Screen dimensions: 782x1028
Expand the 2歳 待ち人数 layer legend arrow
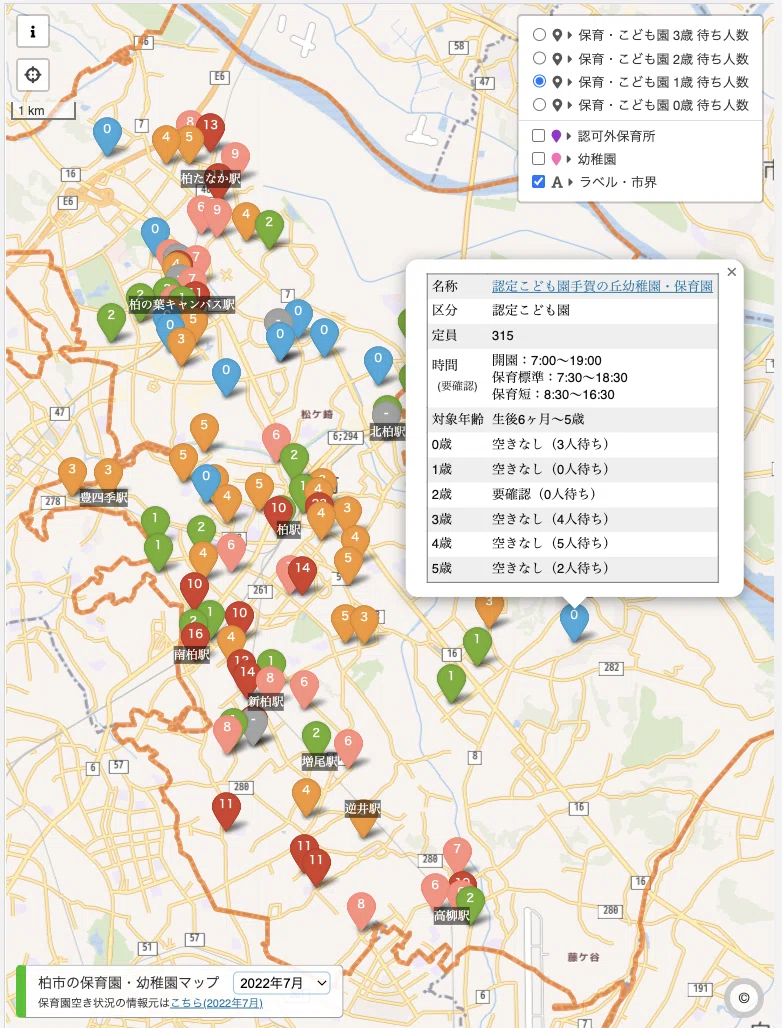570,59
